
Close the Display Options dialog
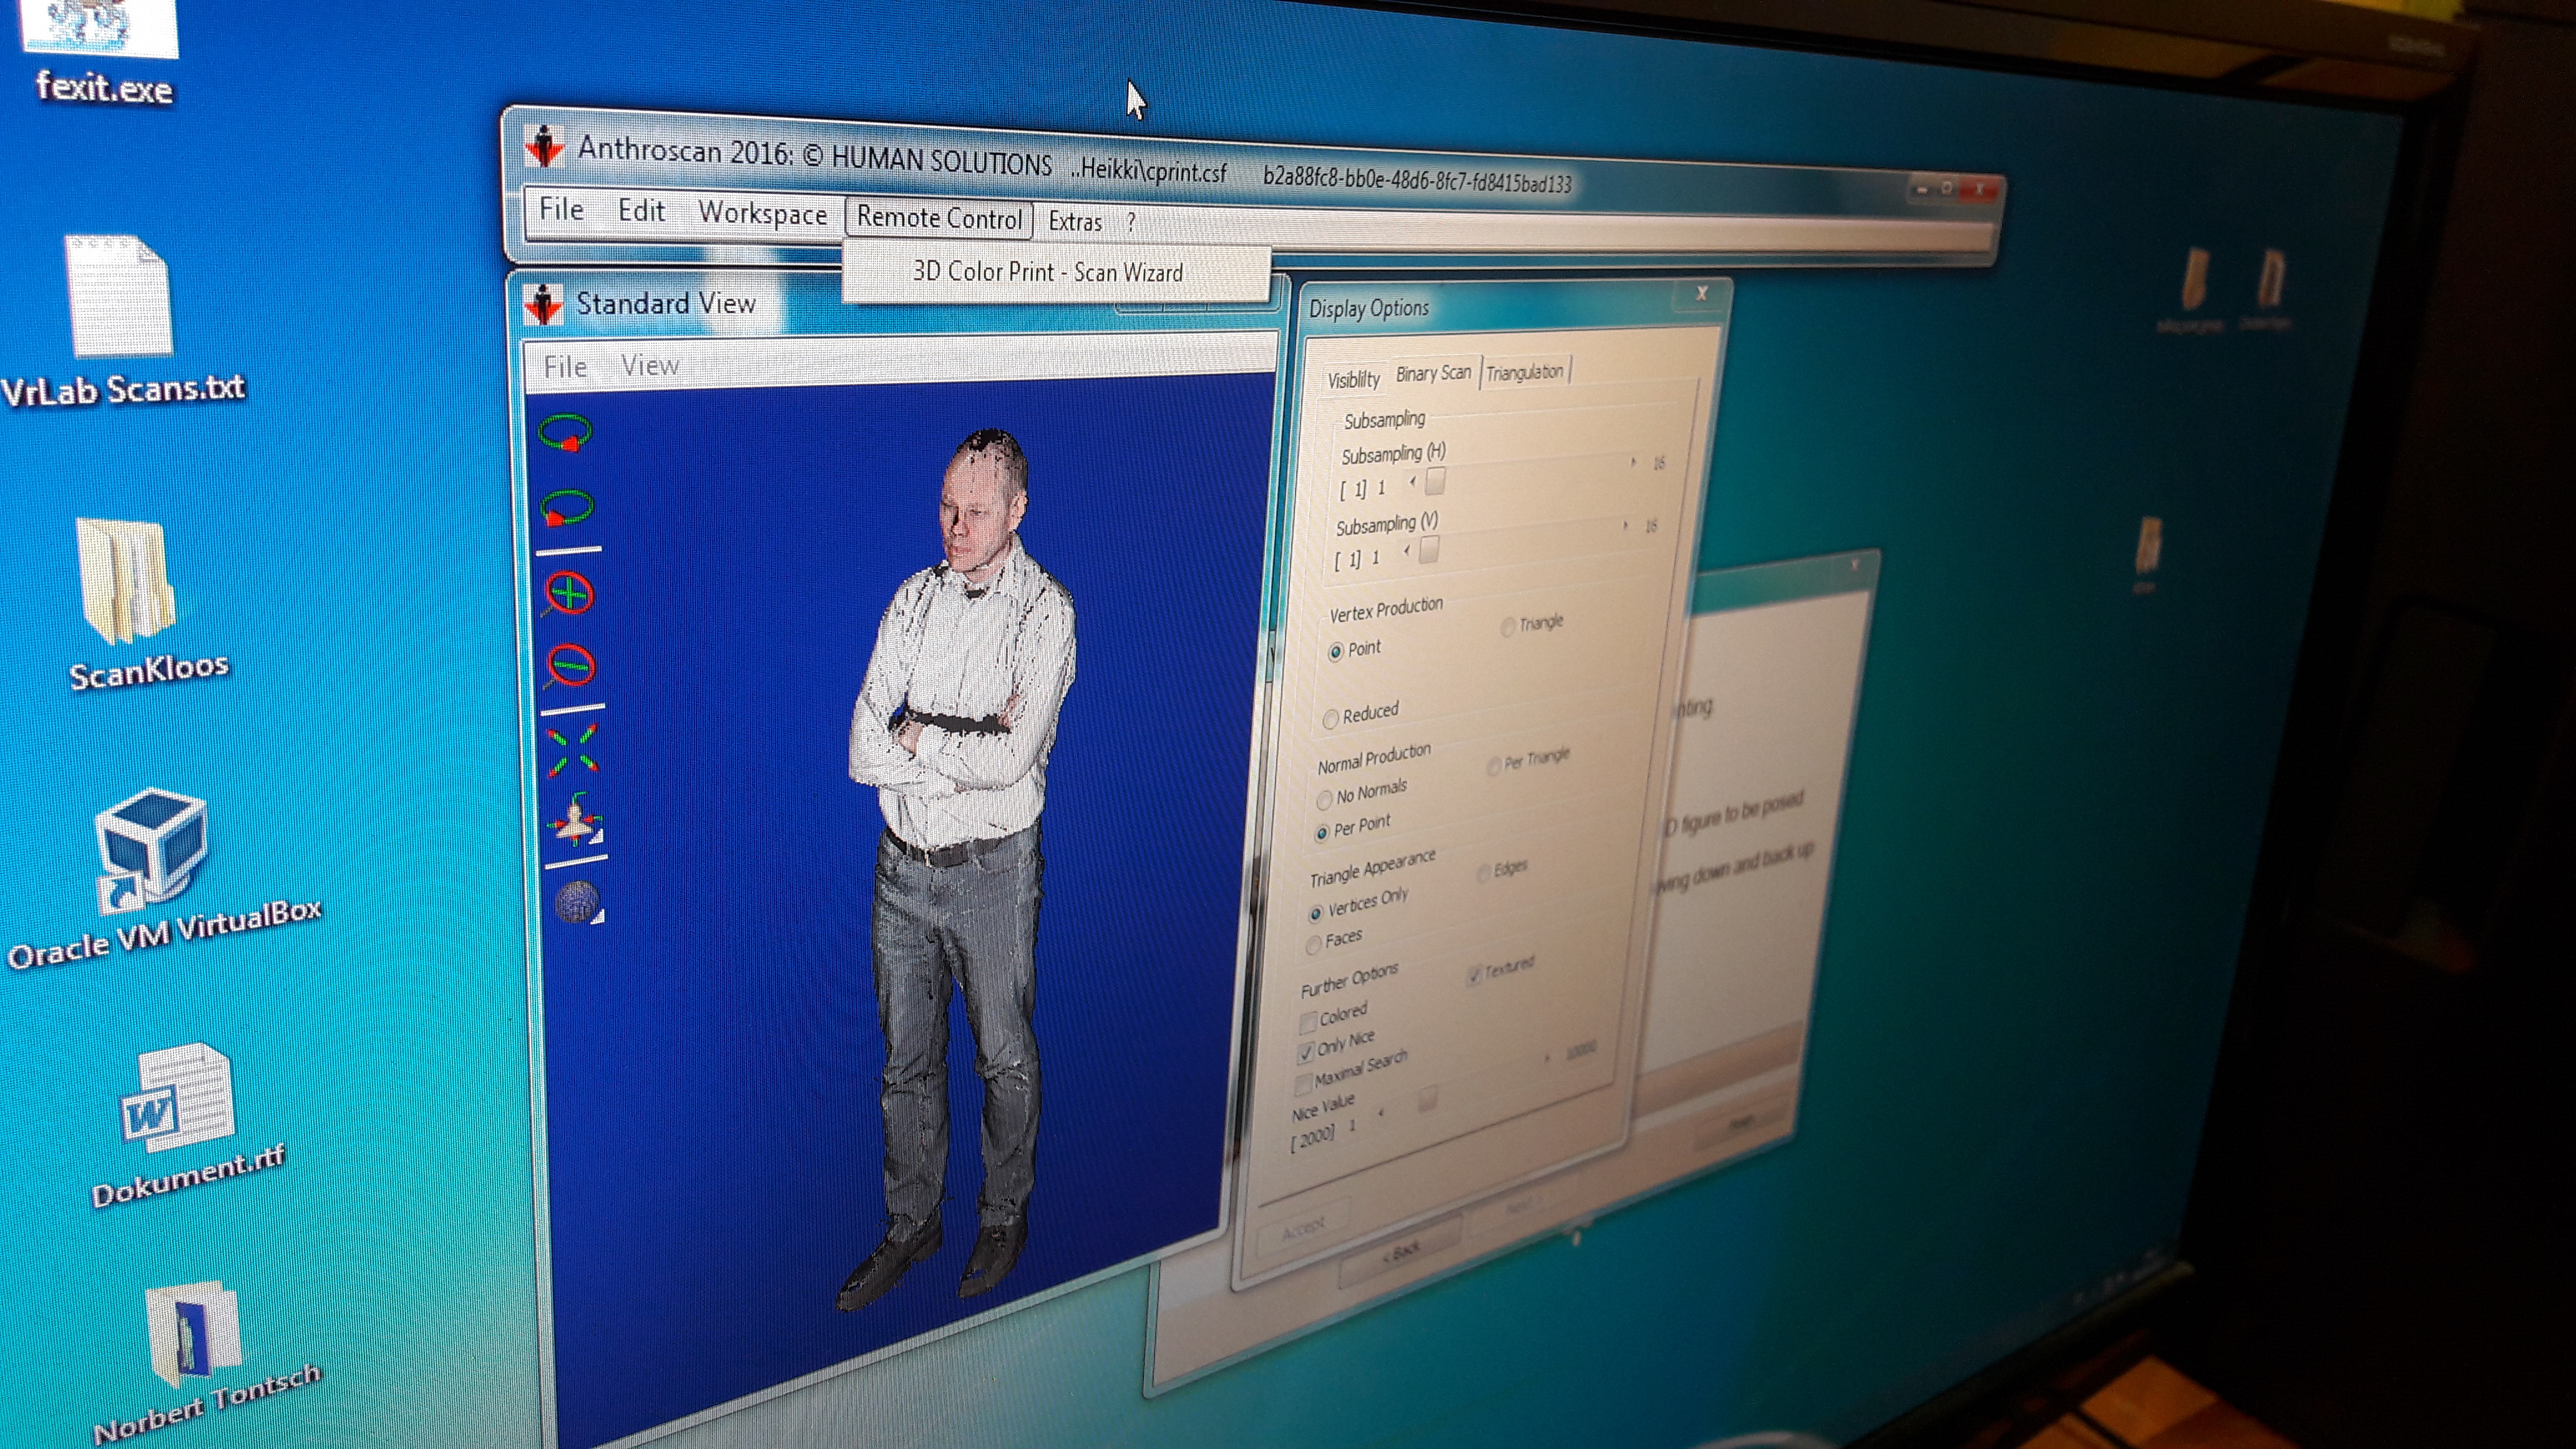(x=1701, y=293)
